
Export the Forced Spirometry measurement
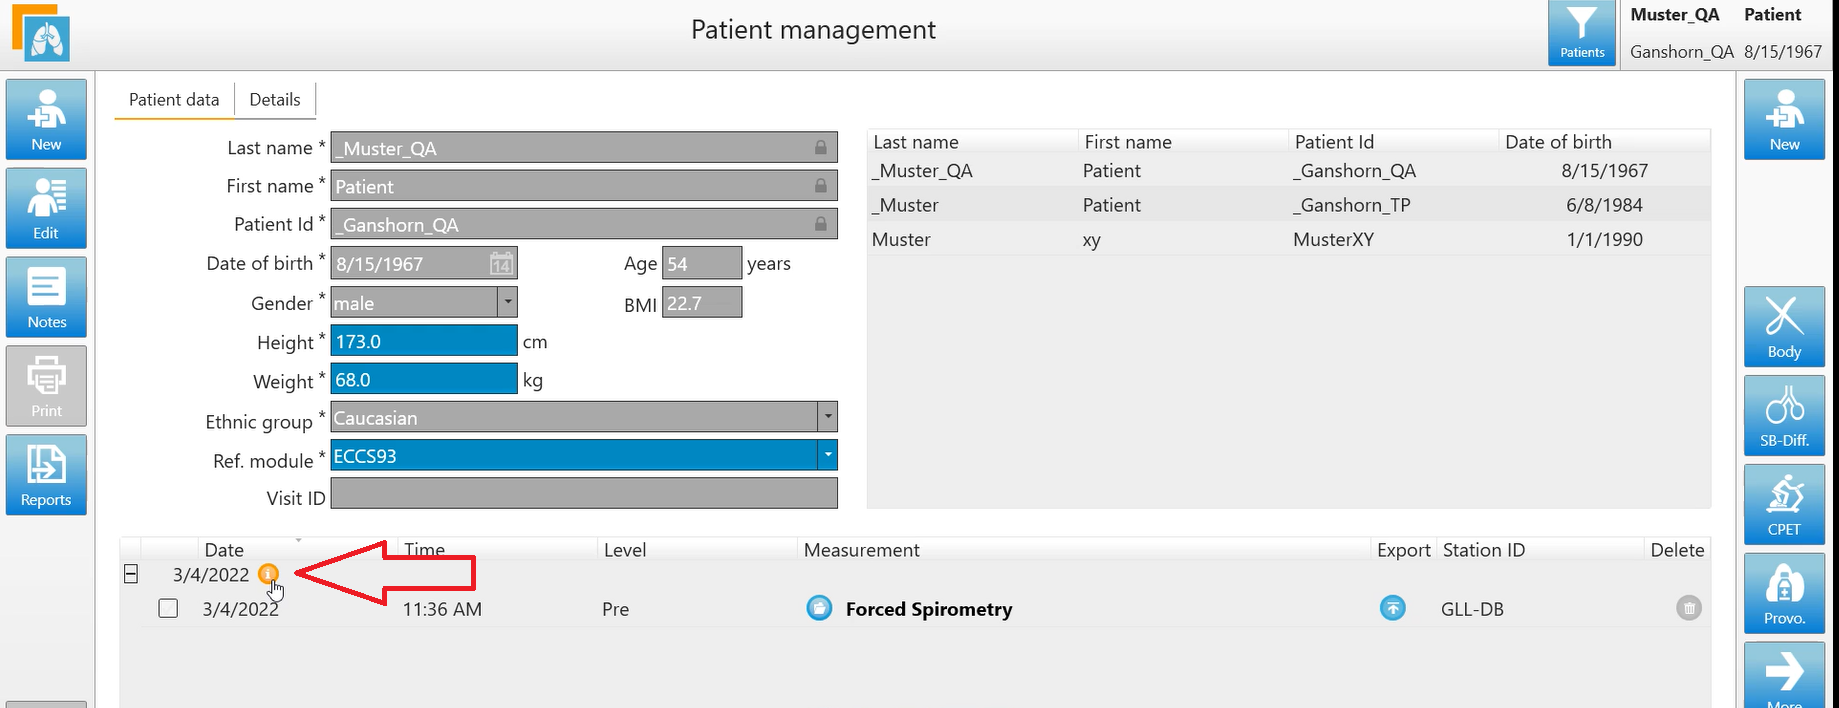pyautogui.click(x=1392, y=608)
